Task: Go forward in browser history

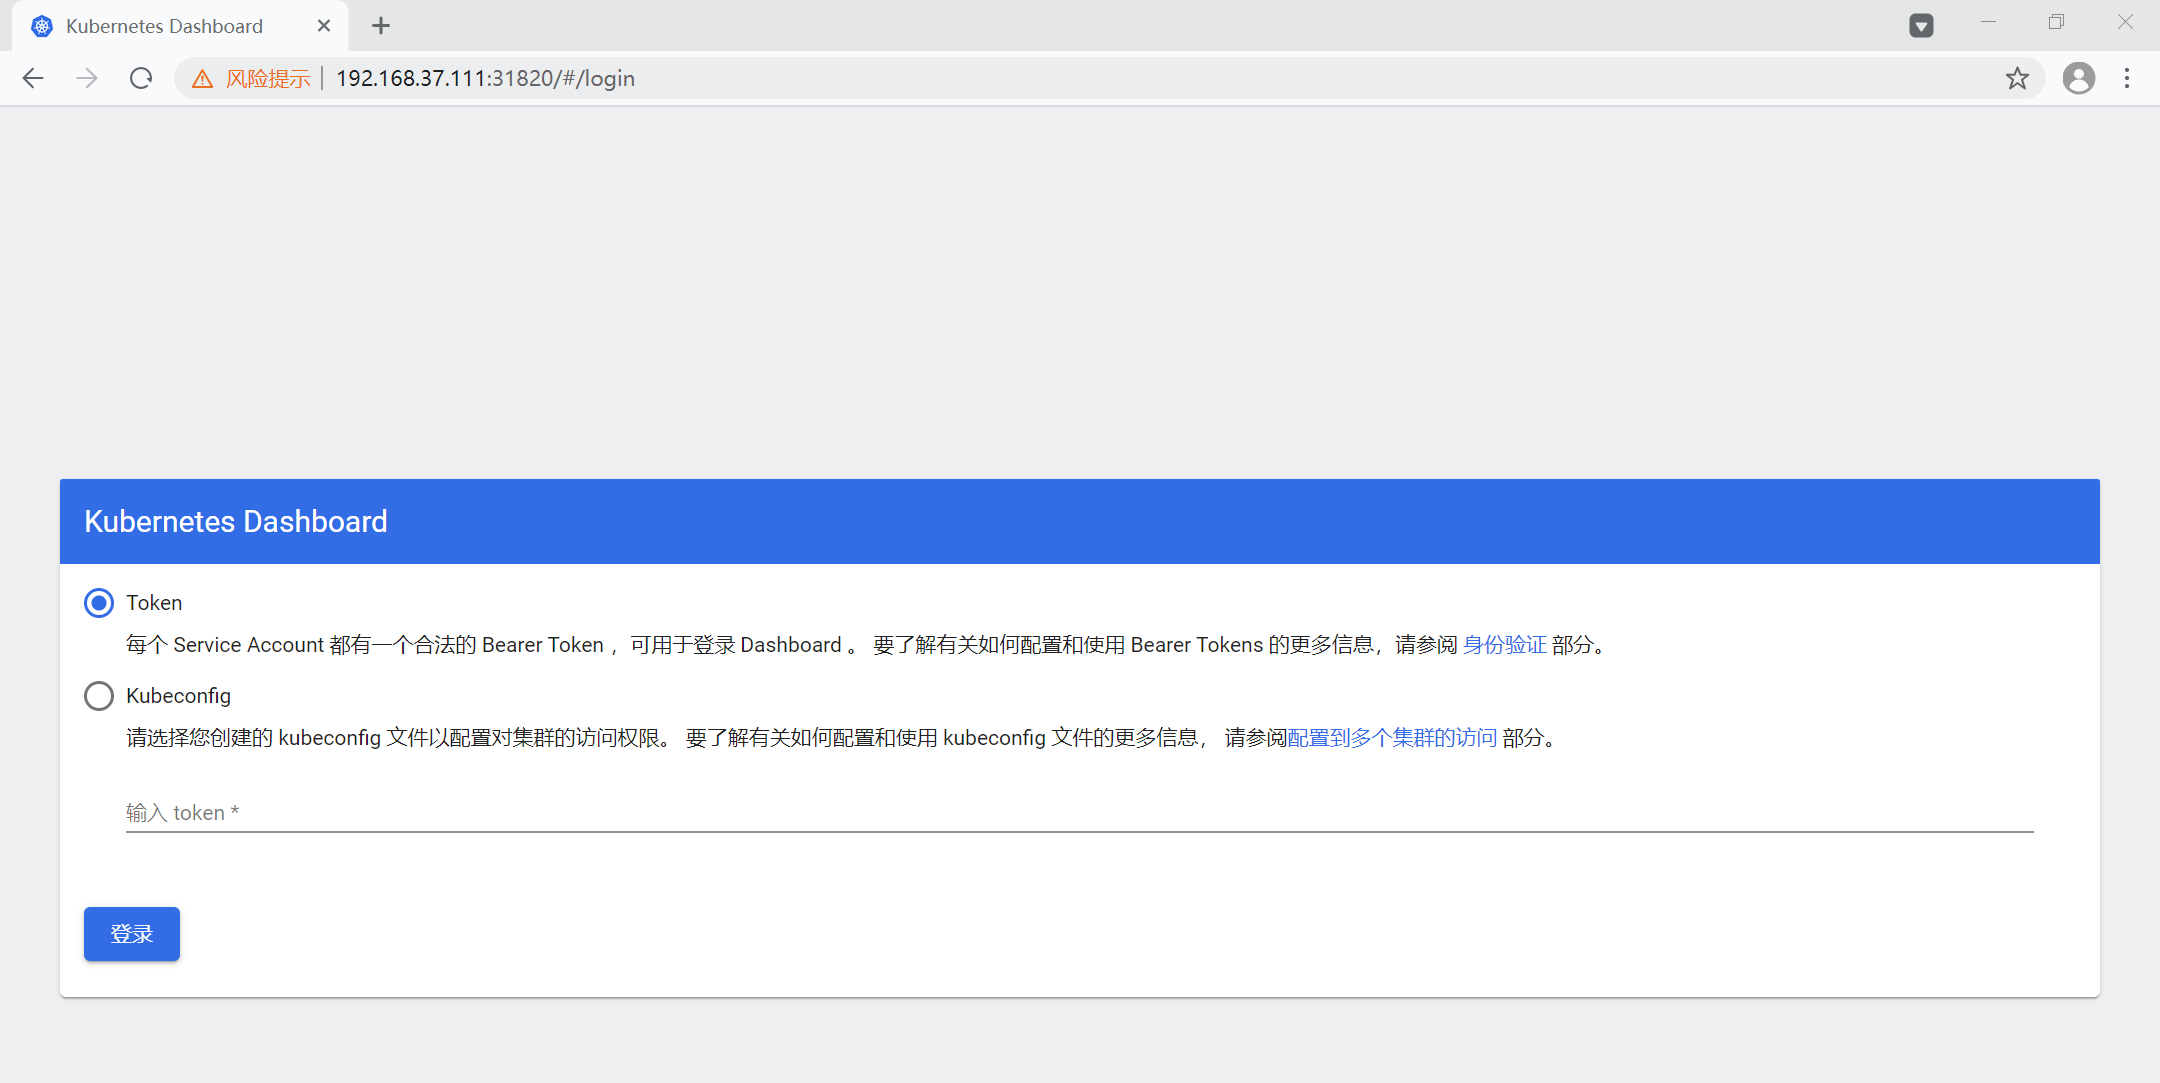Action: coord(87,78)
